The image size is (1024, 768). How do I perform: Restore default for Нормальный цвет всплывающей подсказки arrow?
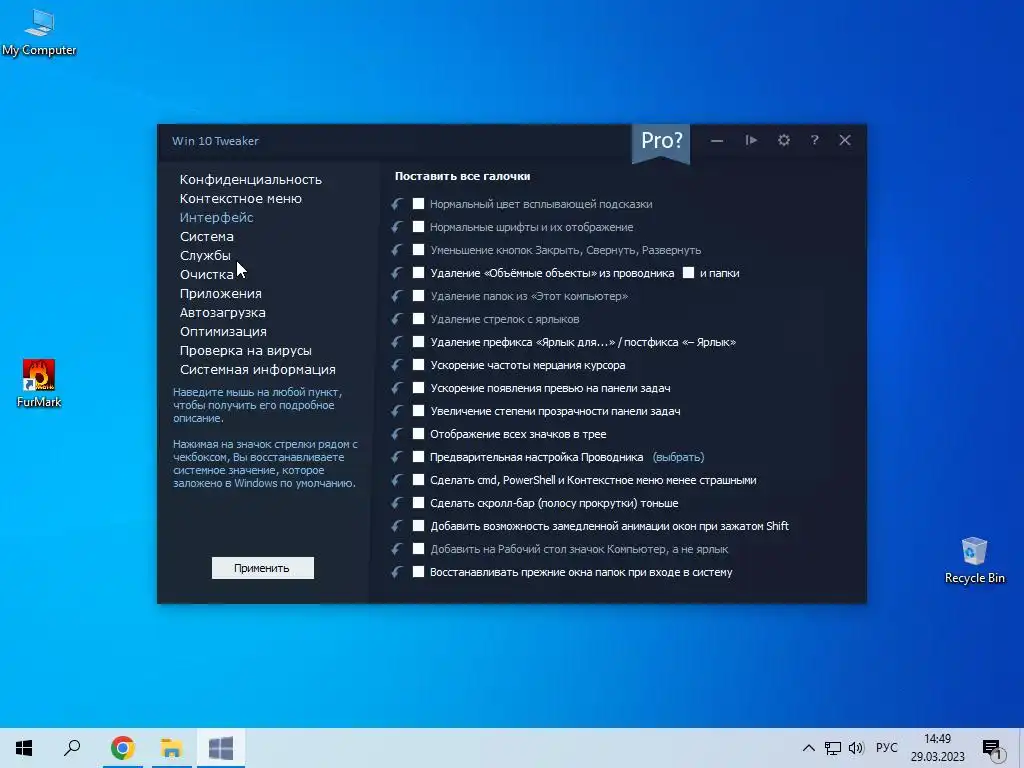396,204
